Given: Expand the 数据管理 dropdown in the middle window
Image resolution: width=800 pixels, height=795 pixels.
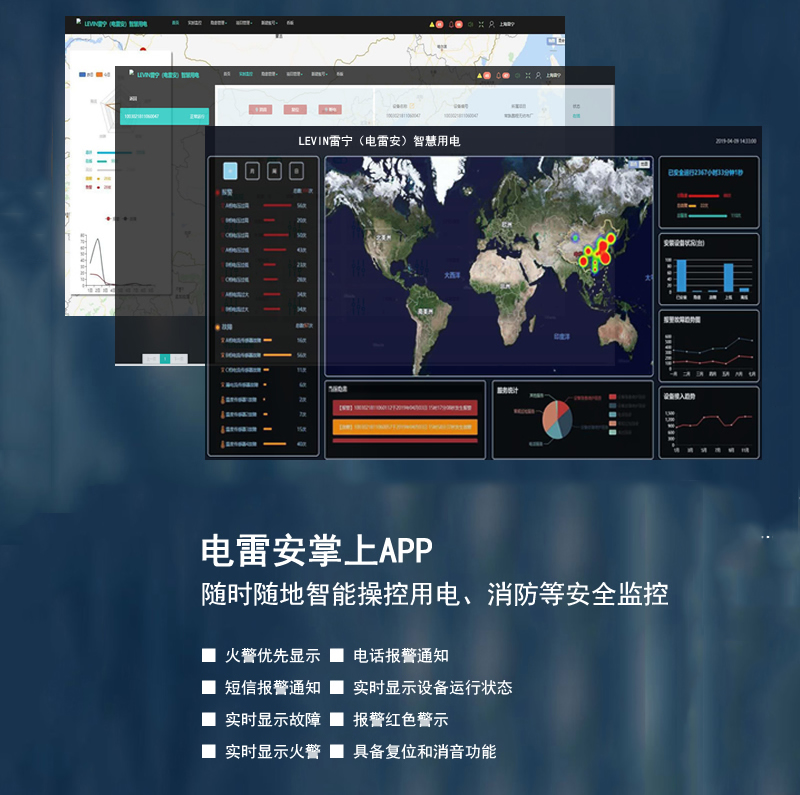Looking at the screenshot, I should coord(269,74).
